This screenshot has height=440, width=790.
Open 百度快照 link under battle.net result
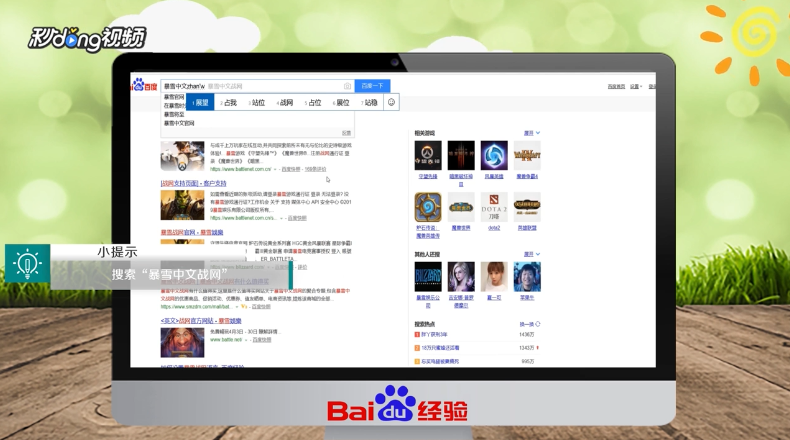[x=261, y=340]
